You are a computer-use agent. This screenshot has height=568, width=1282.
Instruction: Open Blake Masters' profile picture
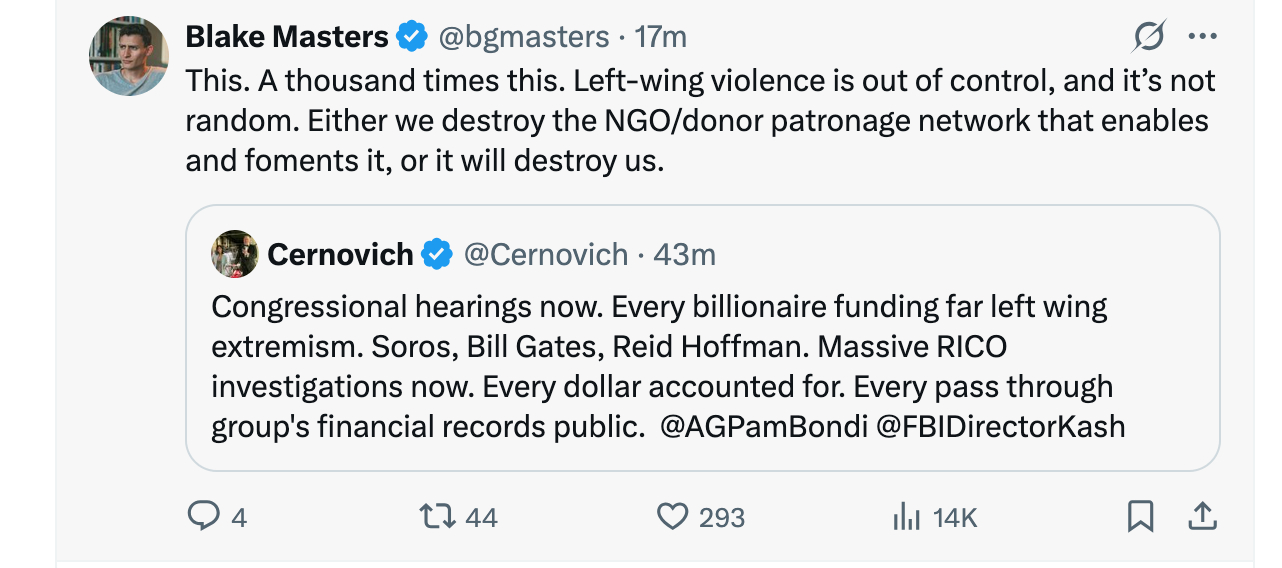129,56
